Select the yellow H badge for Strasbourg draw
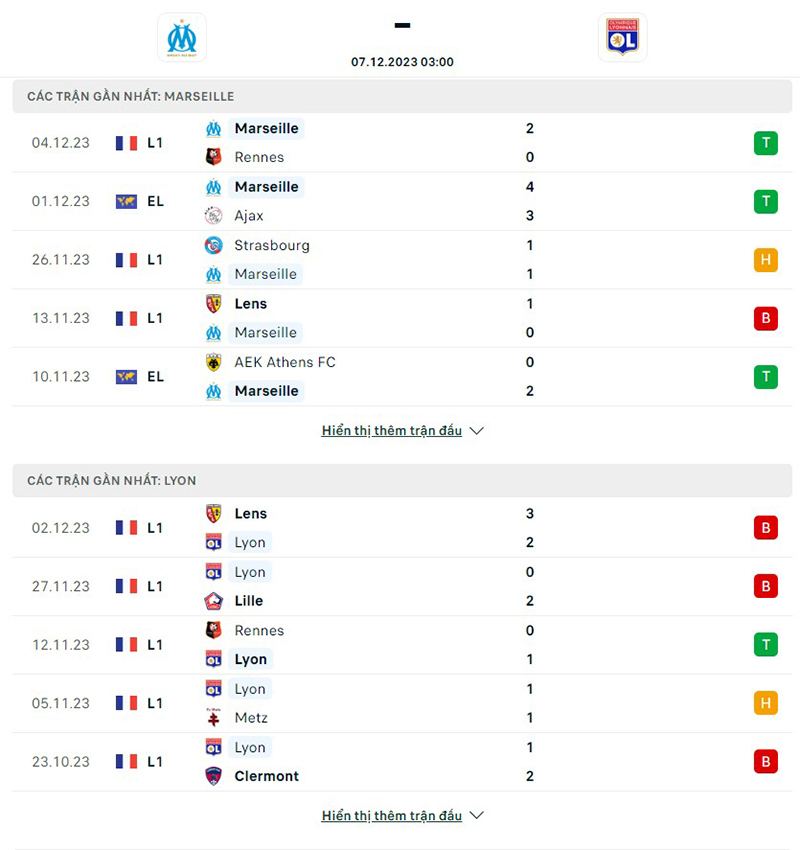Image resolution: width=800 pixels, height=850 pixels. [765, 259]
